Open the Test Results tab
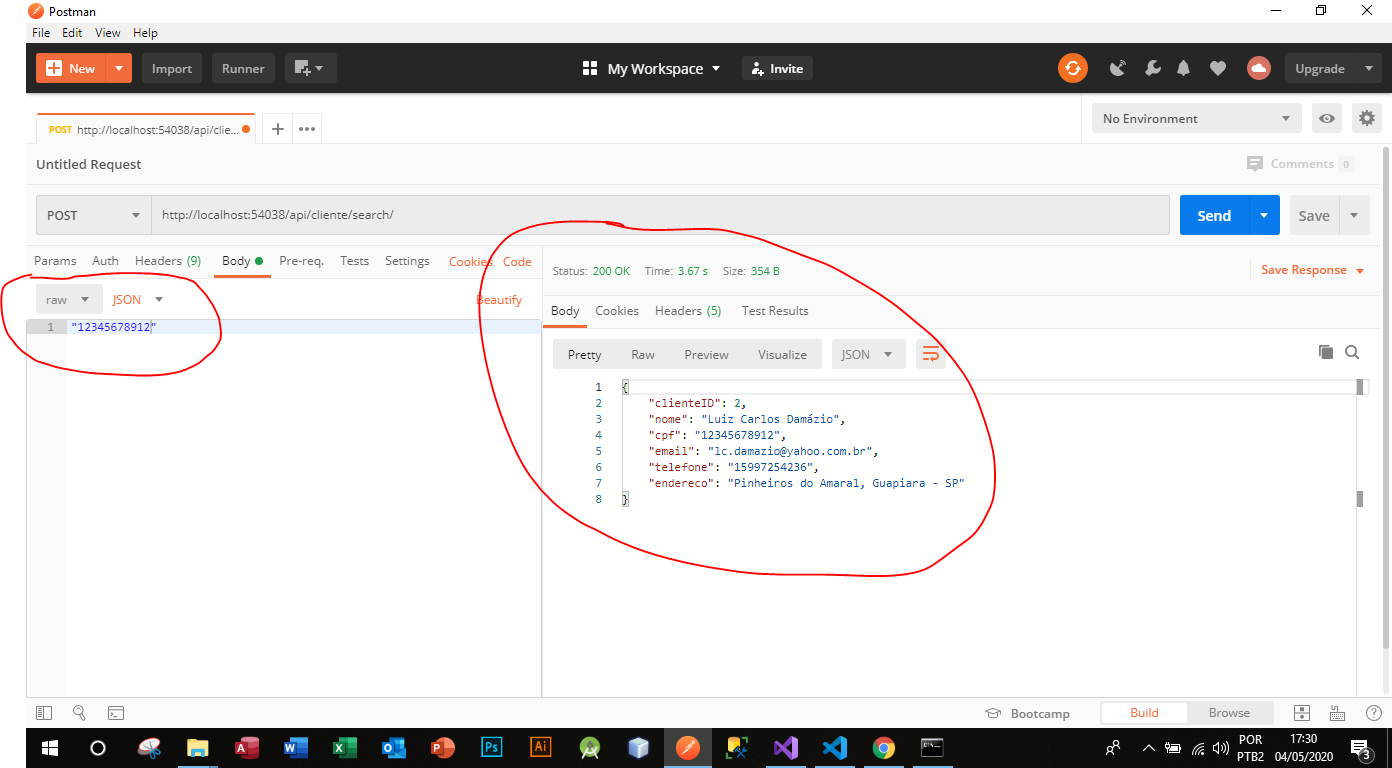This screenshot has width=1392, height=768. [x=775, y=310]
